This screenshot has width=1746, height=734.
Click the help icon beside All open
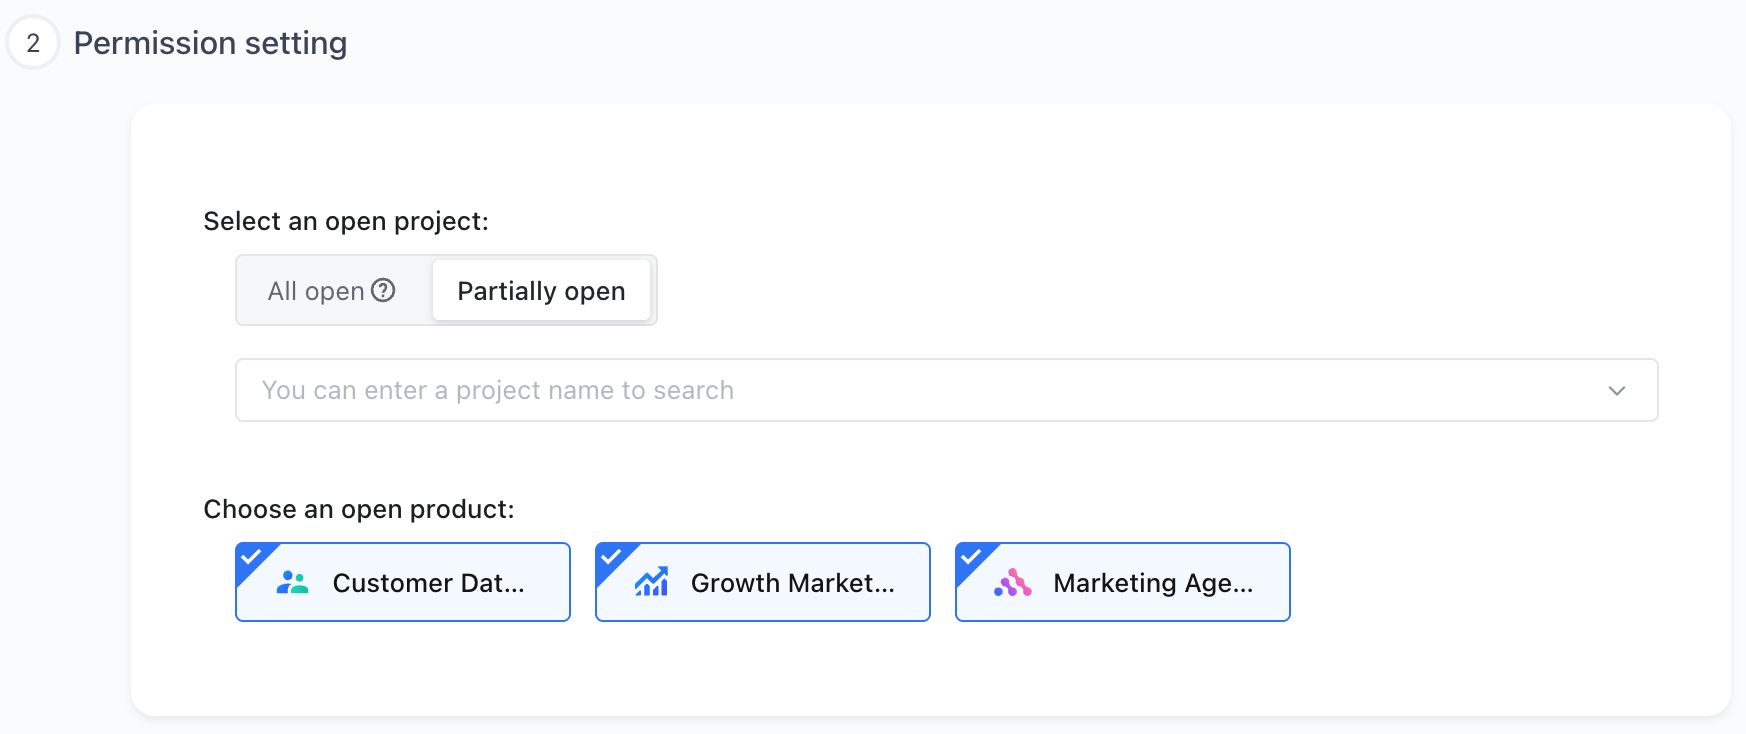point(383,290)
